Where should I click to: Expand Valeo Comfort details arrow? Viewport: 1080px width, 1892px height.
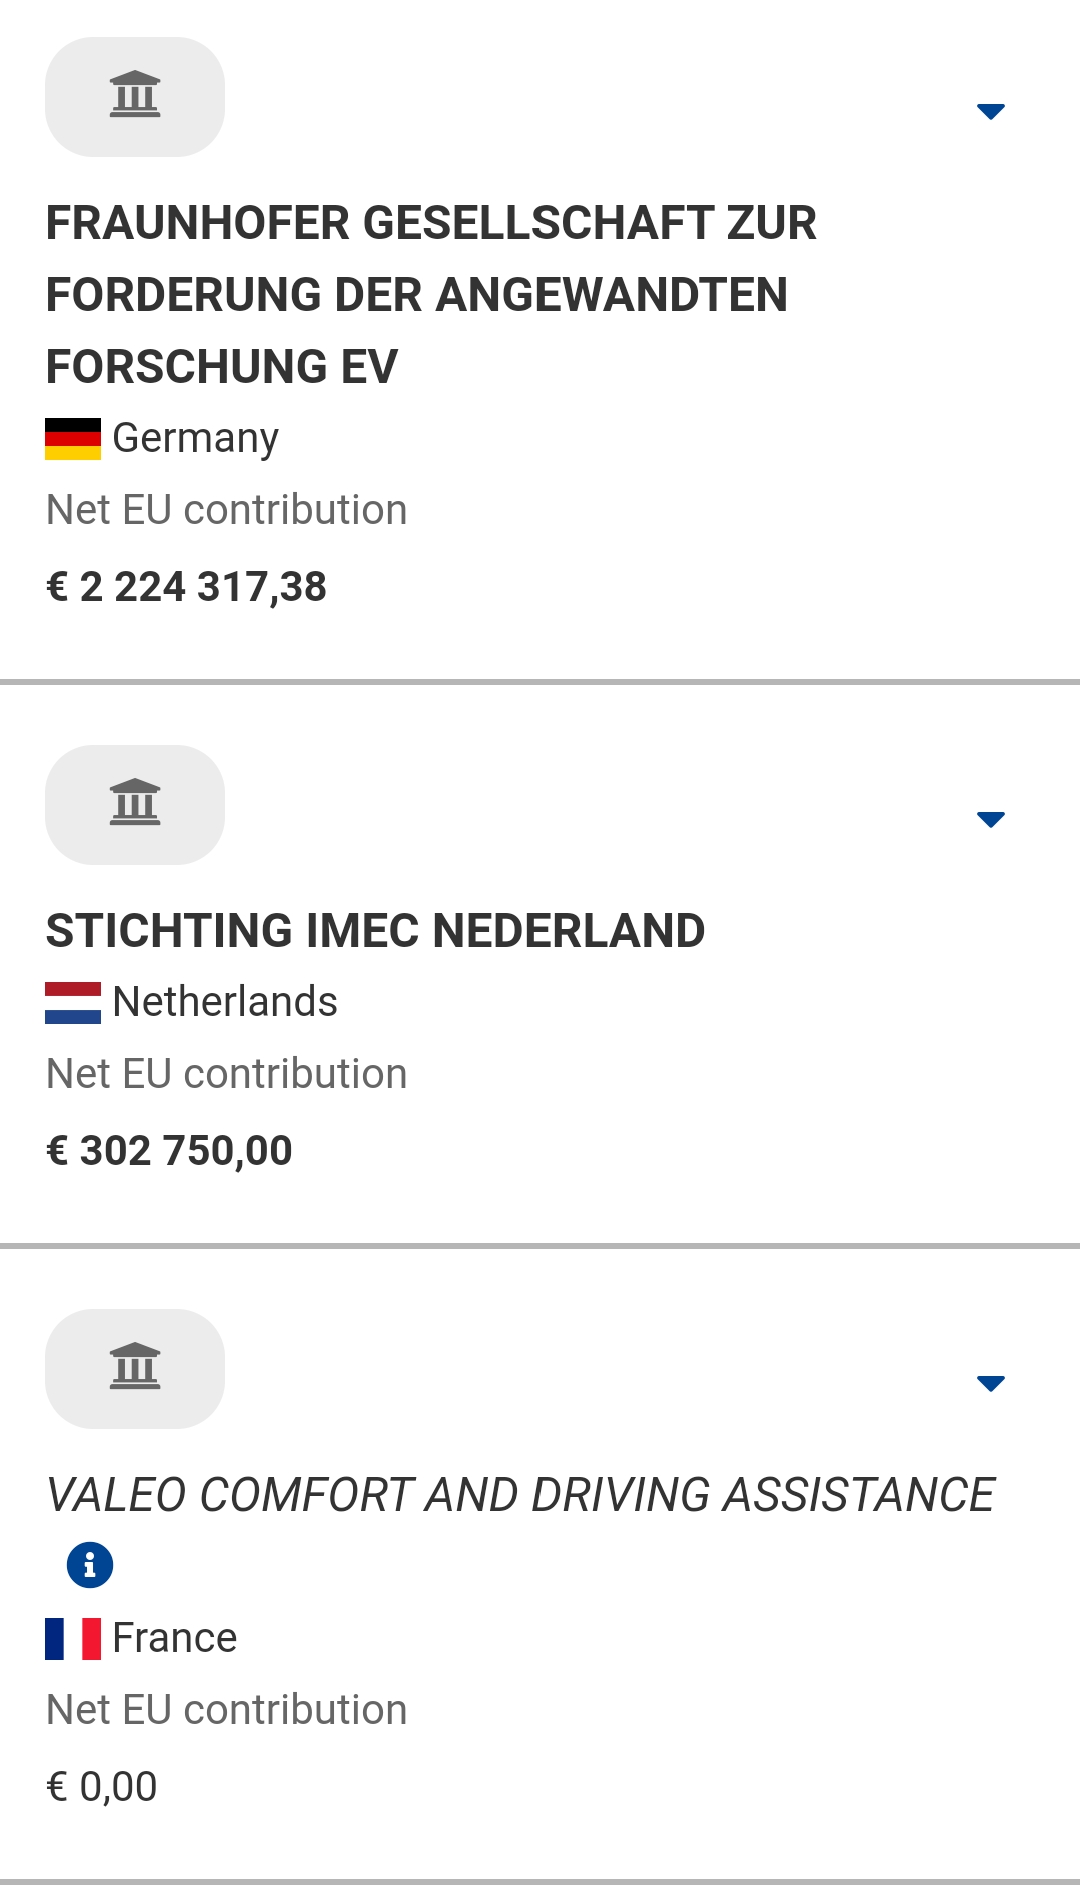click(990, 1383)
